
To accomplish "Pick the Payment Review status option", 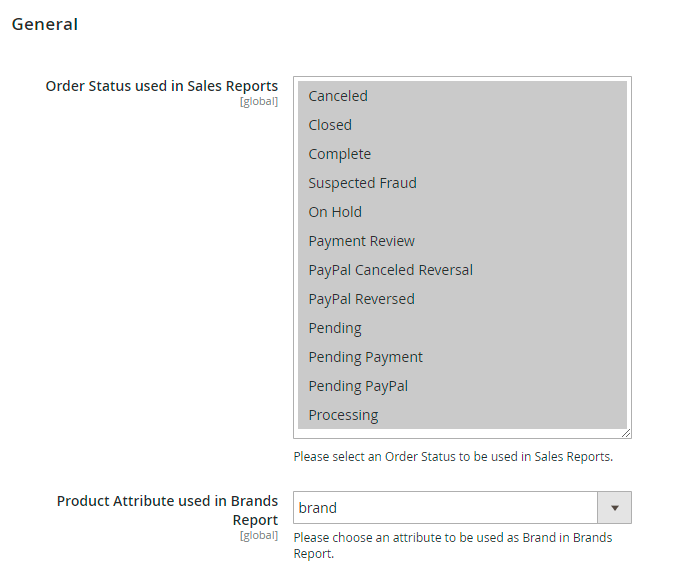I will 361,241.
